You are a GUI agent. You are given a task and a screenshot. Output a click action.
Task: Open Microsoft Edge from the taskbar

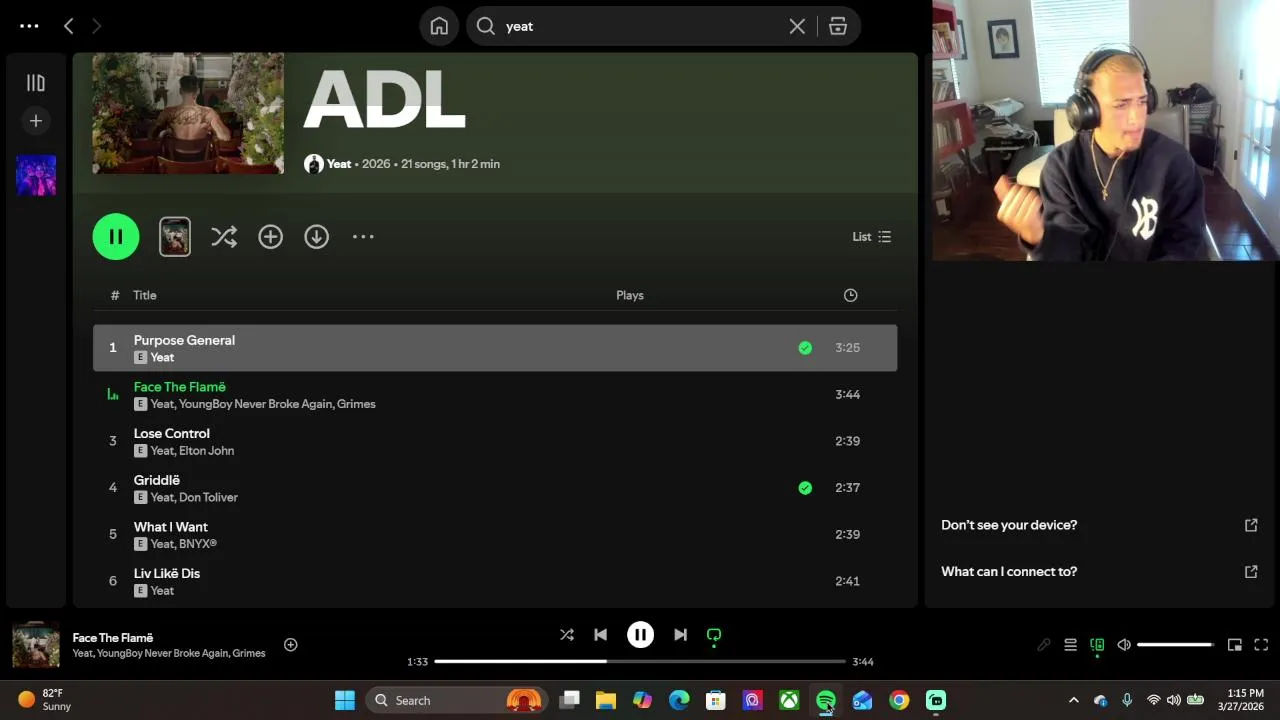point(679,700)
